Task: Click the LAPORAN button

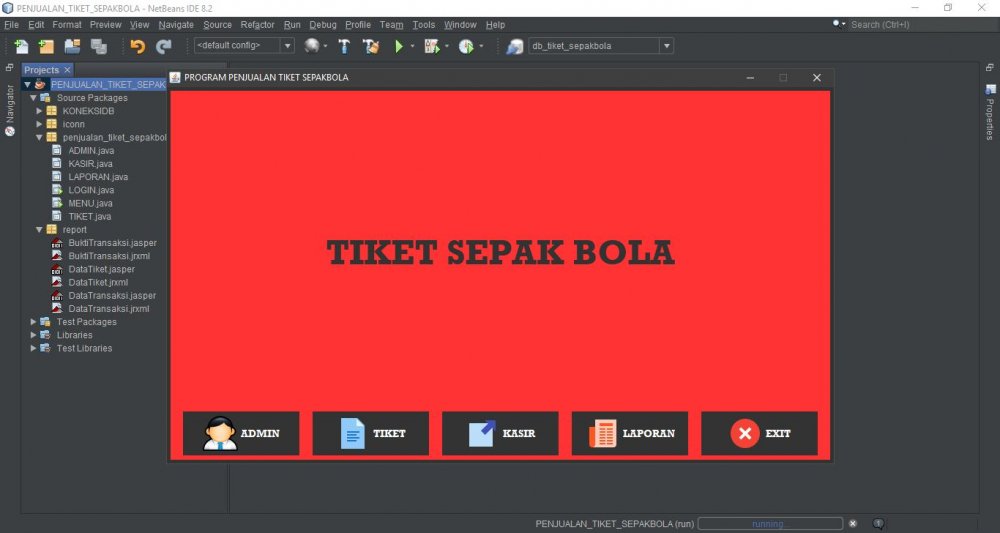Action: pos(630,434)
